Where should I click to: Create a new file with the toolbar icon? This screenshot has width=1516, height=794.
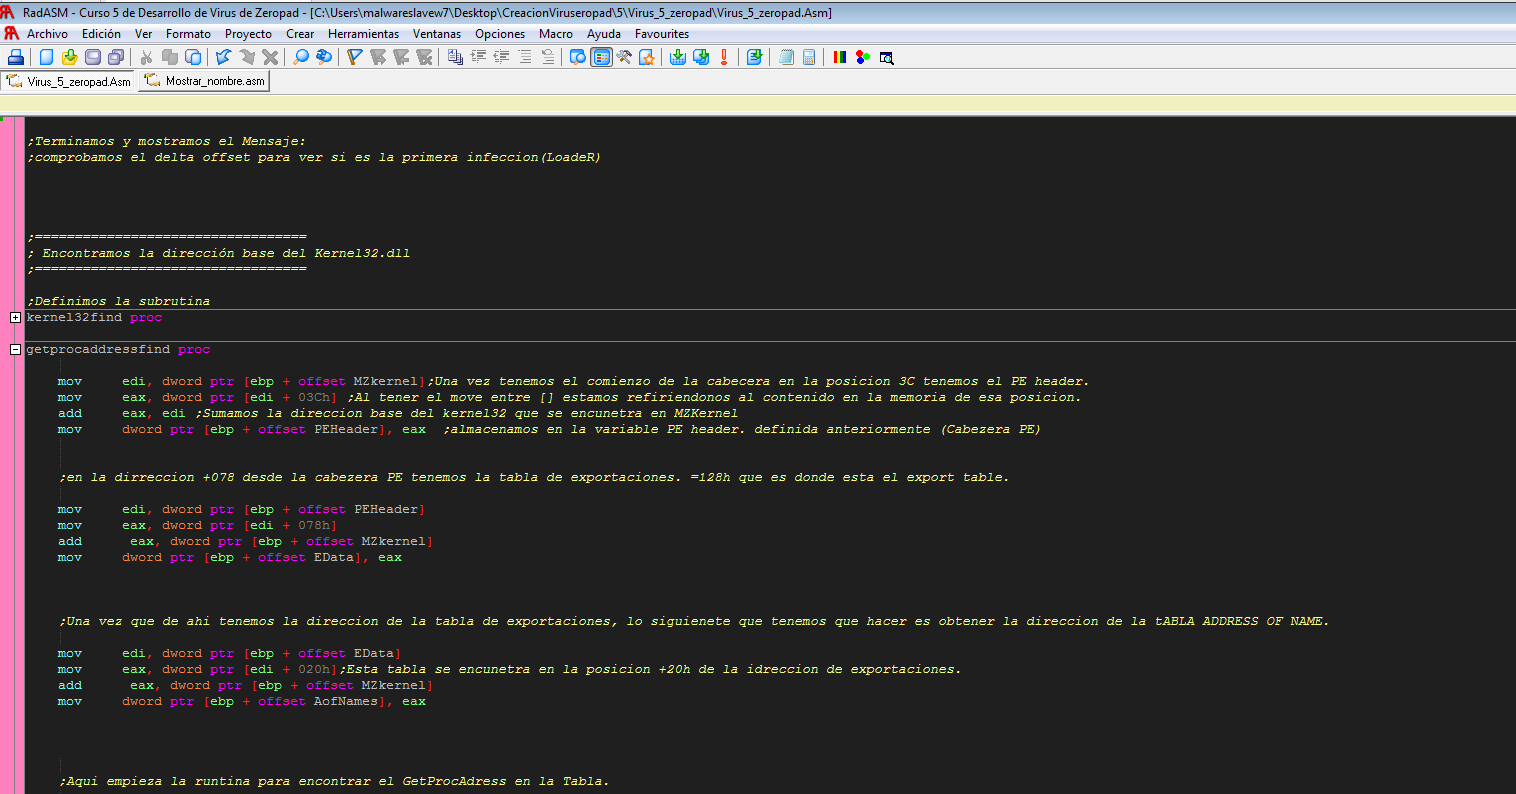(46, 57)
